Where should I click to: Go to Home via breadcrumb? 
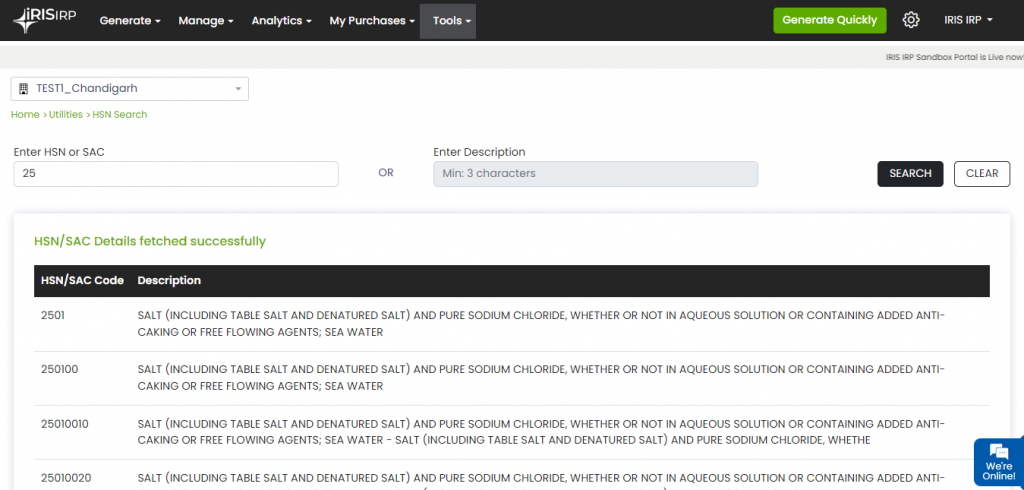click(25, 115)
